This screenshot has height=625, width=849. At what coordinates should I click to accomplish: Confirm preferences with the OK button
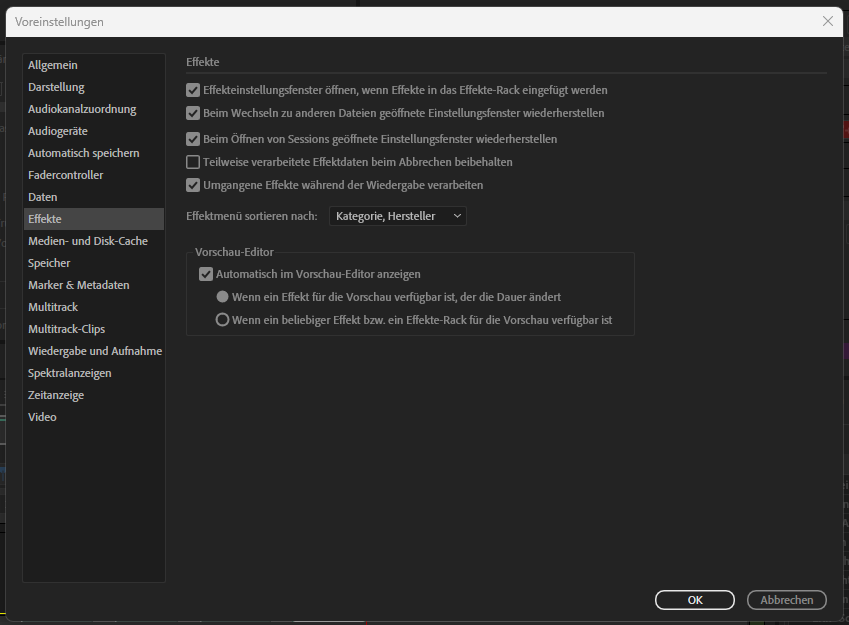(694, 600)
